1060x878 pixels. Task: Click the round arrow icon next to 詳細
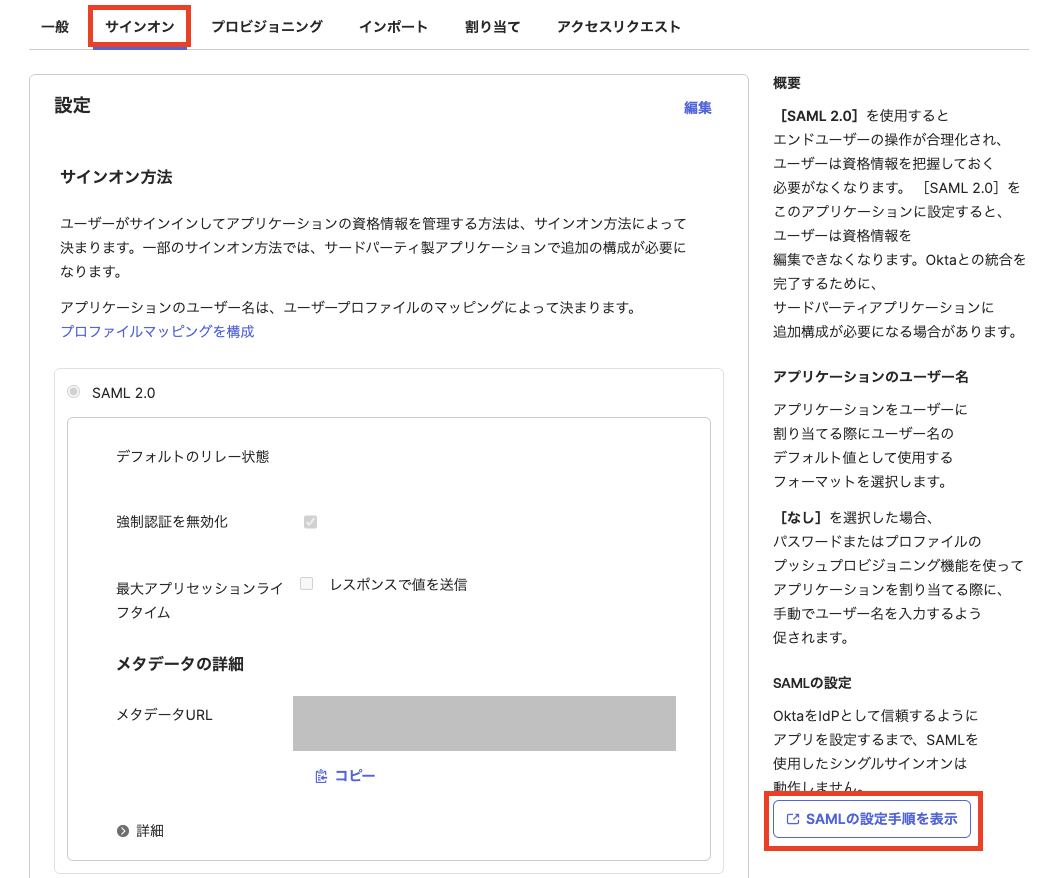tap(123, 831)
